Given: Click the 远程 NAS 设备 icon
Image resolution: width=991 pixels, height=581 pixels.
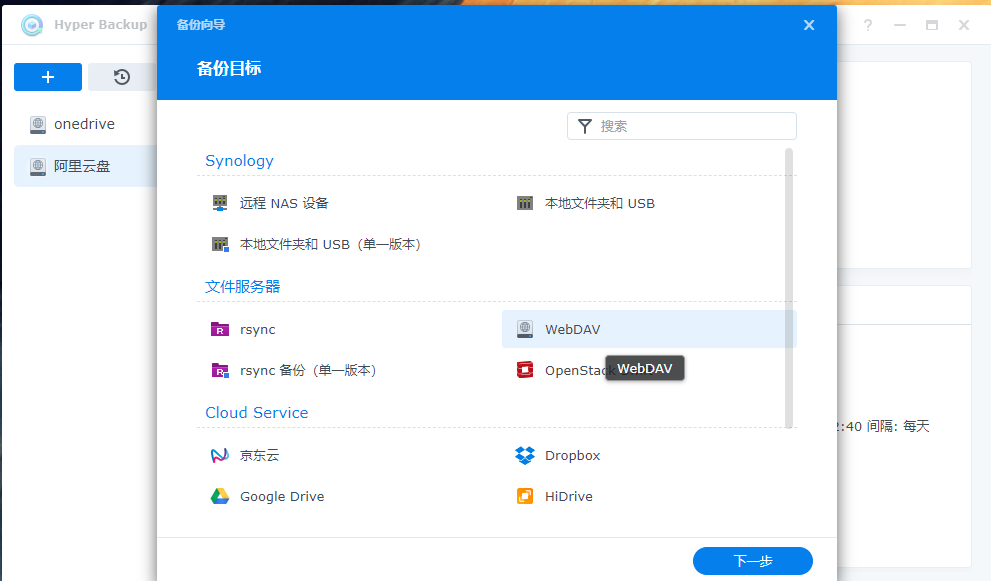Looking at the screenshot, I should (x=219, y=203).
